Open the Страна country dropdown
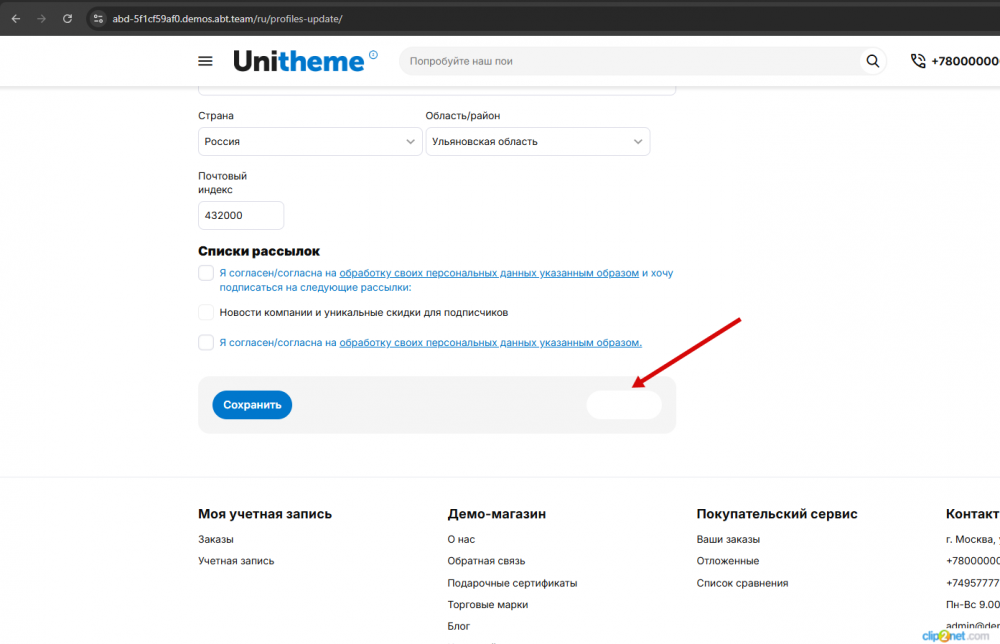This screenshot has height=644, width=1000. coord(309,141)
